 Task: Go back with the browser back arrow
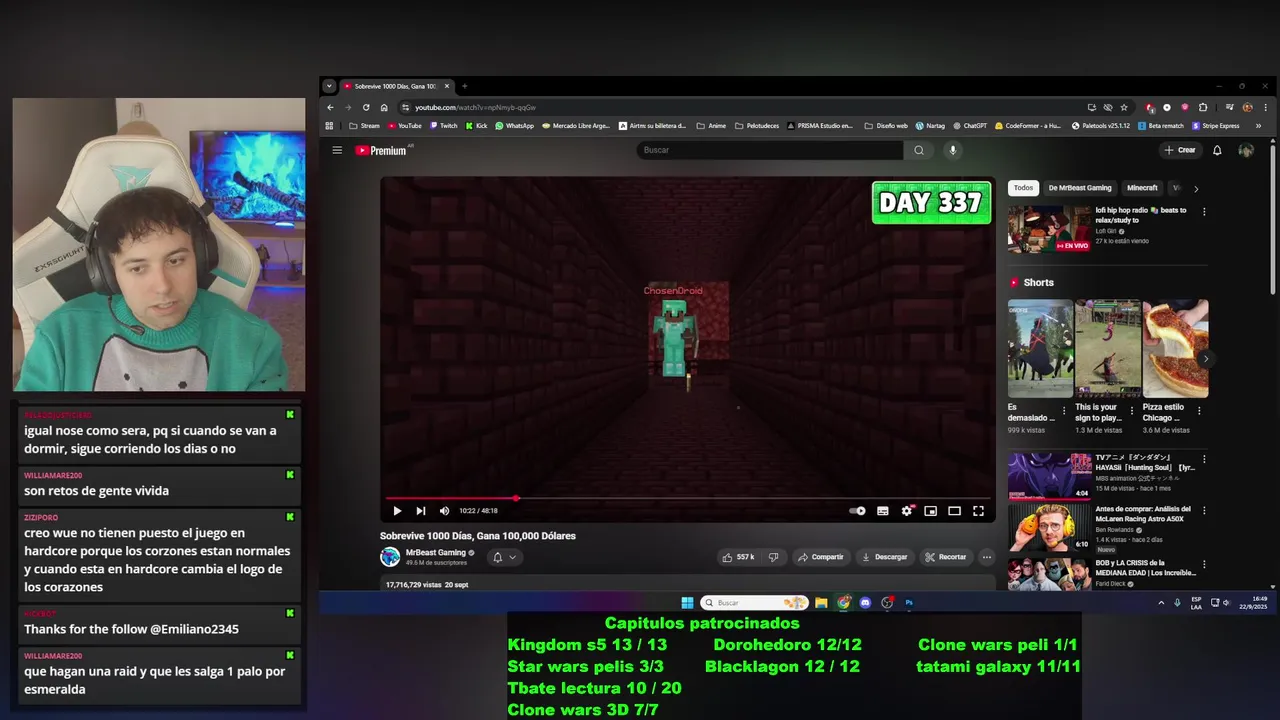click(330, 107)
